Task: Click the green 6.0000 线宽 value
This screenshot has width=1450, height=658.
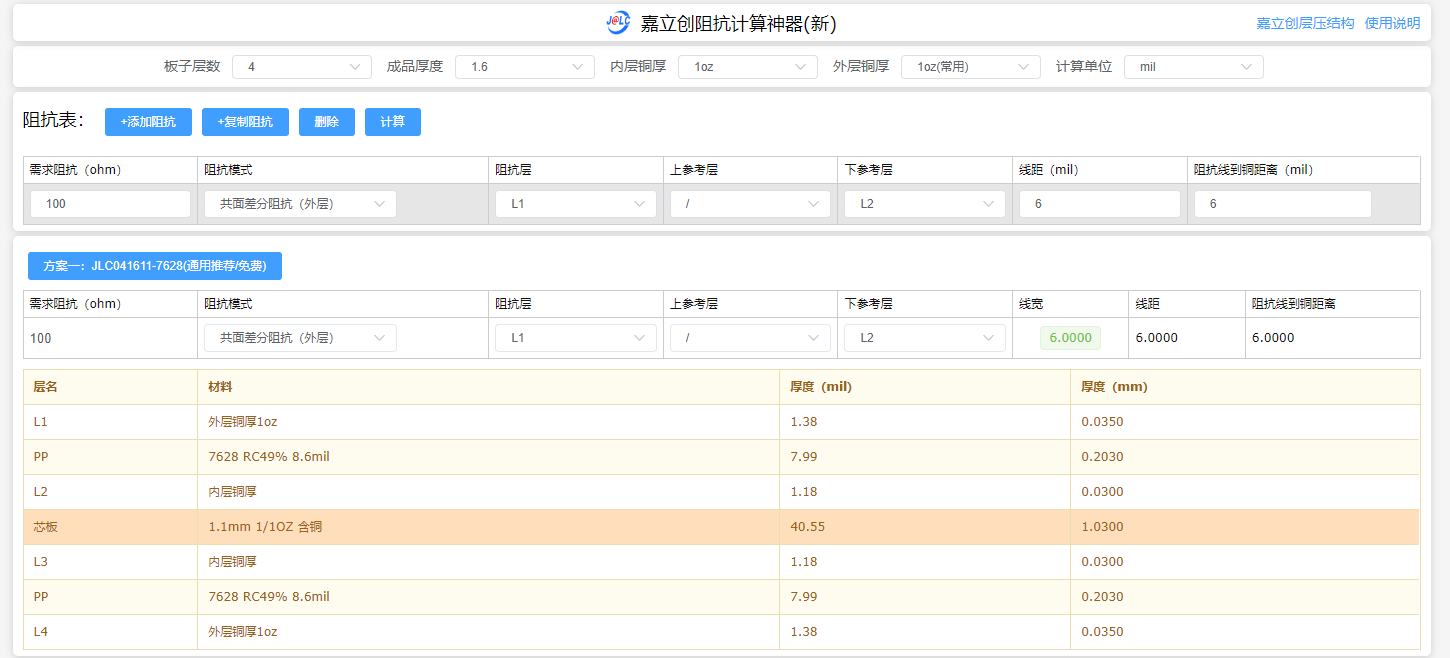Action: 1070,338
